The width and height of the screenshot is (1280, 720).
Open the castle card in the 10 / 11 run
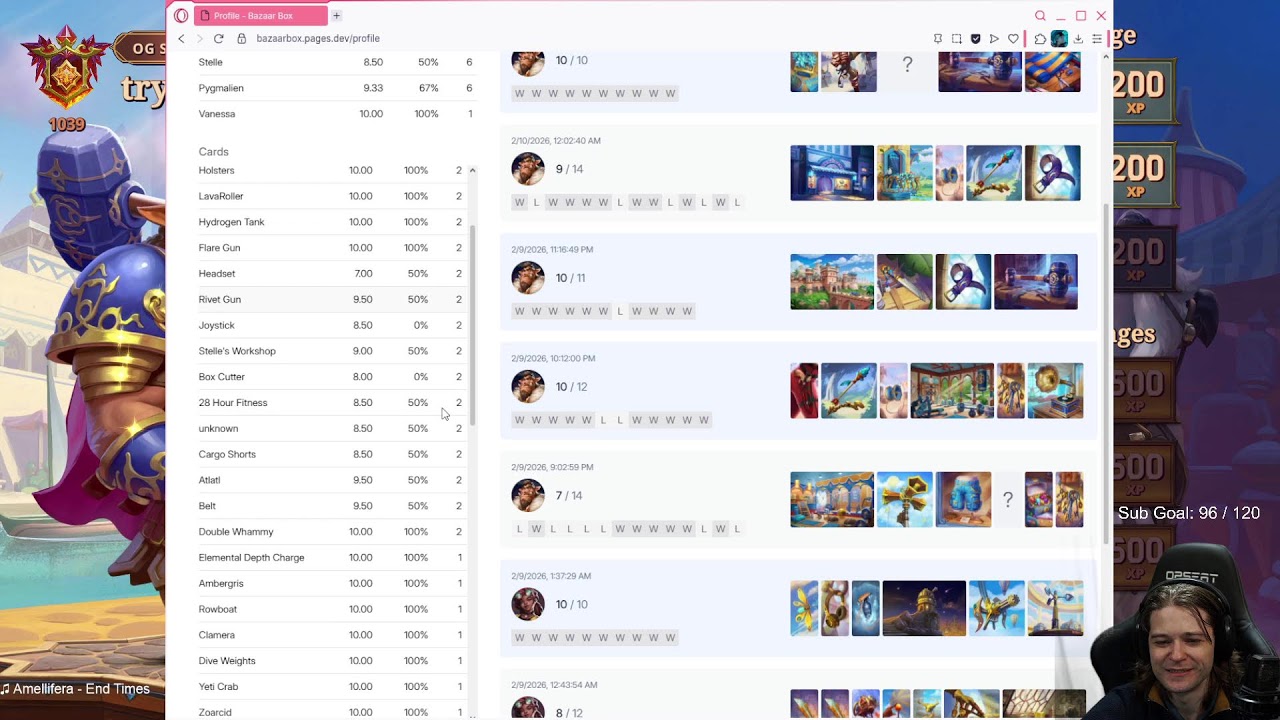tap(832, 282)
